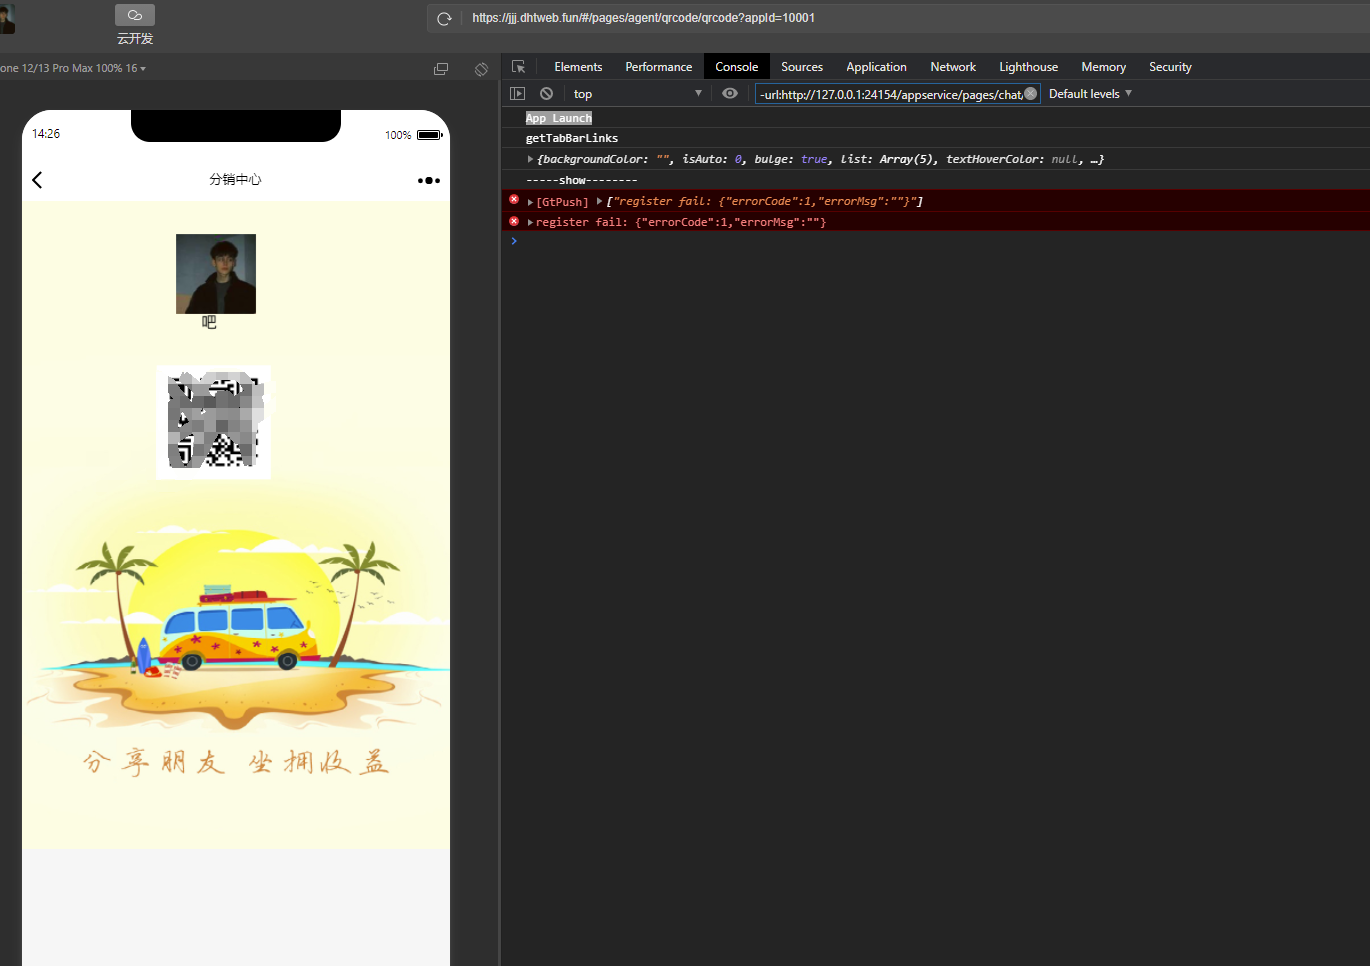Open the three-dot more menu in simulator
Screen dimensions: 1370x966
[x=429, y=180]
